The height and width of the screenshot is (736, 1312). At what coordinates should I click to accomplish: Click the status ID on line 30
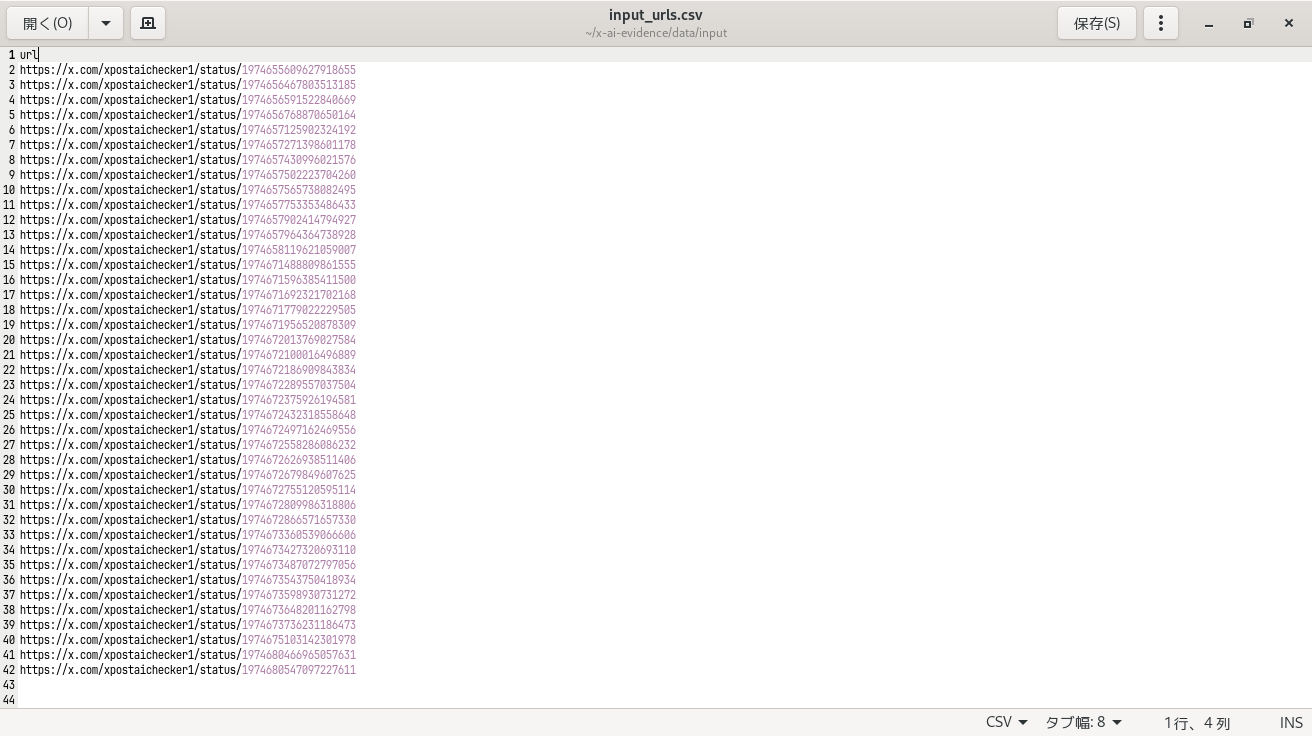click(298, 490)
